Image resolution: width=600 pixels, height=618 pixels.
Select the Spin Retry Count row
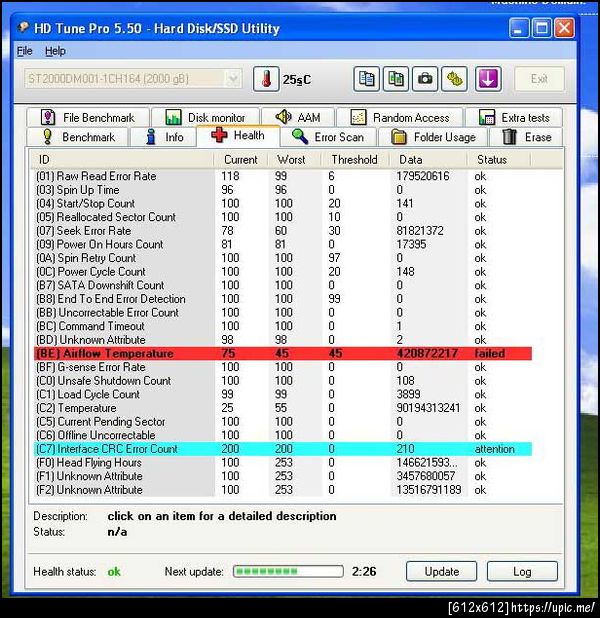coord(283,258)
